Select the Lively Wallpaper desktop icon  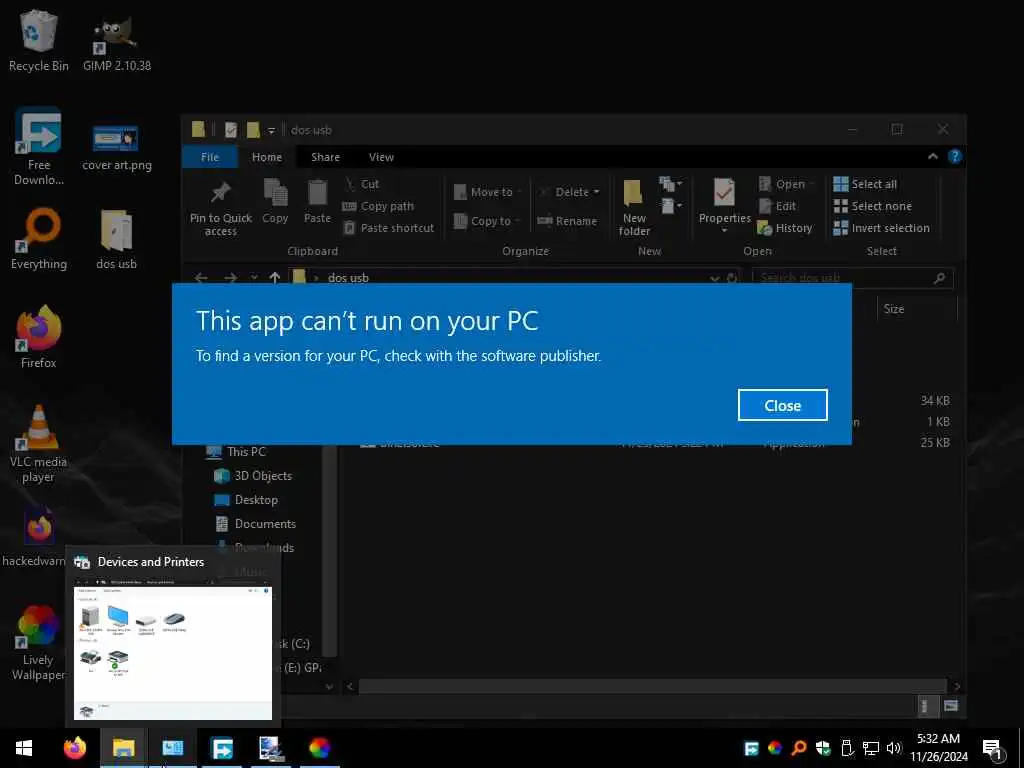pyautogui.click(x=39, y=643)
